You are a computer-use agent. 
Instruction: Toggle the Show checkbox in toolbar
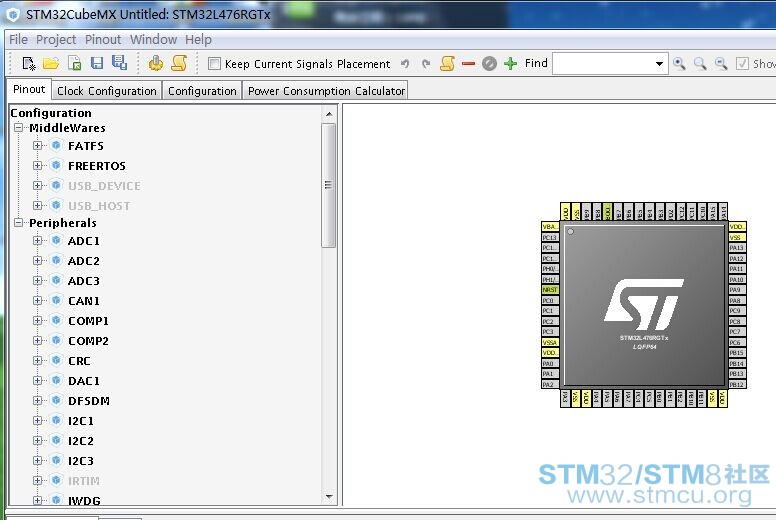tap(742, 63)
